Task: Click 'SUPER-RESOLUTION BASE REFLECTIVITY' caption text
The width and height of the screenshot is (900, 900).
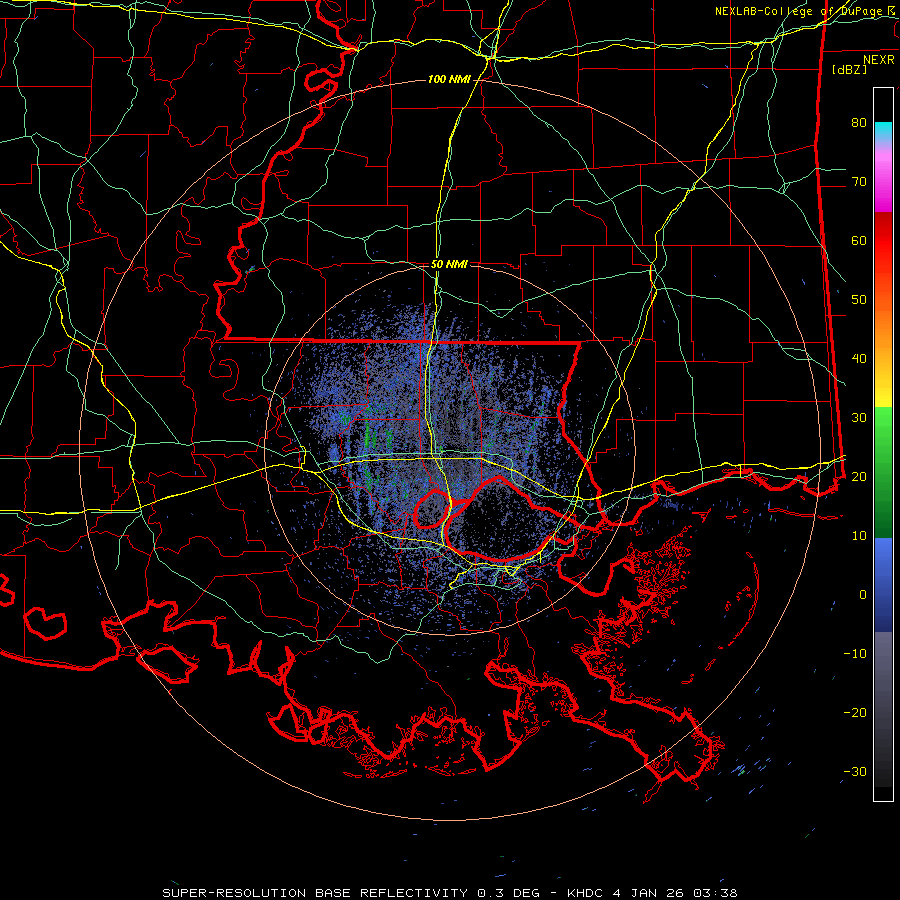Action: click(x=315, y=893)
